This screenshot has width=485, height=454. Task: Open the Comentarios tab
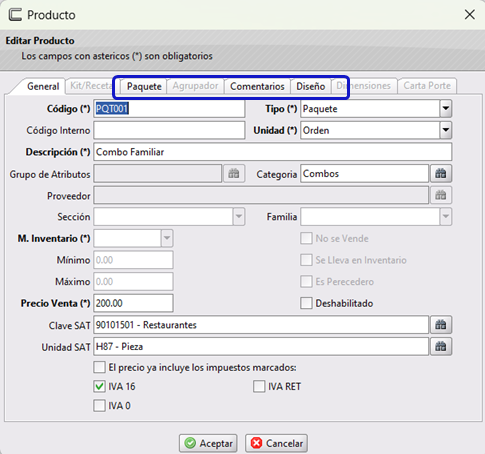[257, 86]
